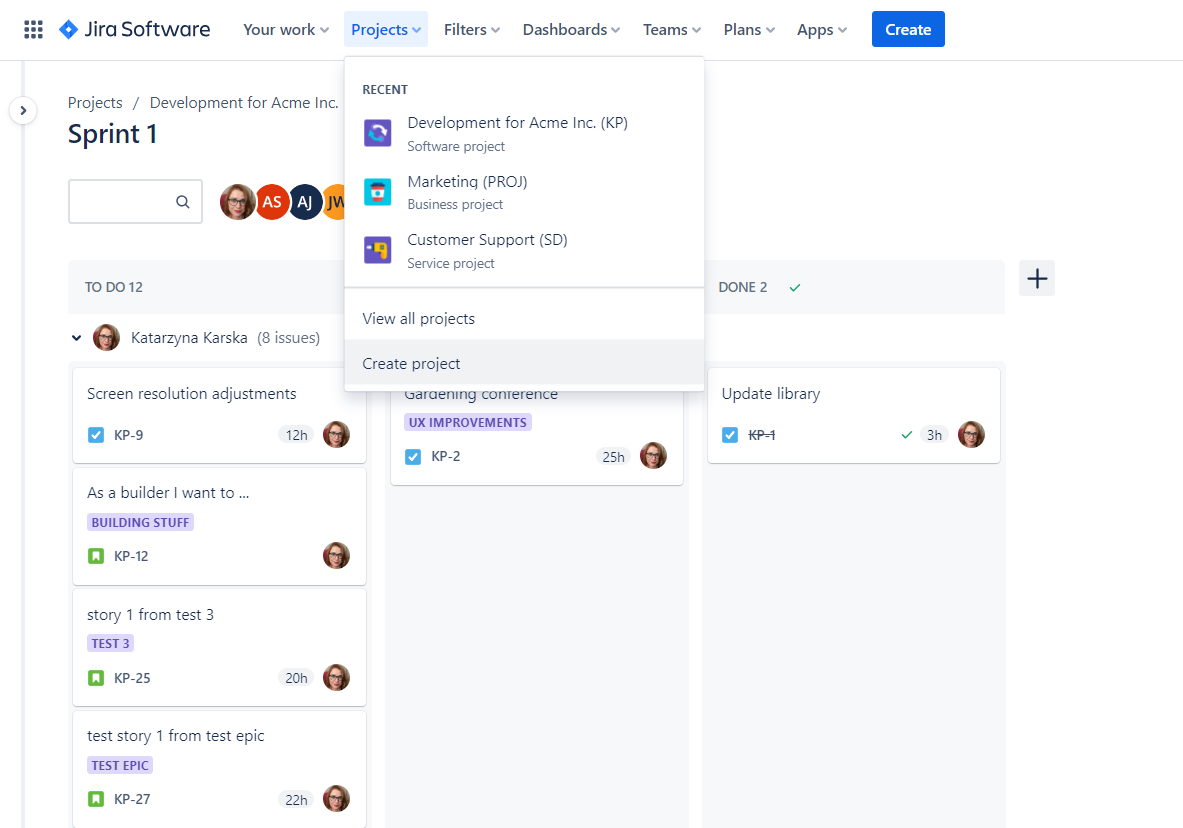Click the Jira Software logo
This screenshot has width=1183, height=828.
(x=134, y=30)
